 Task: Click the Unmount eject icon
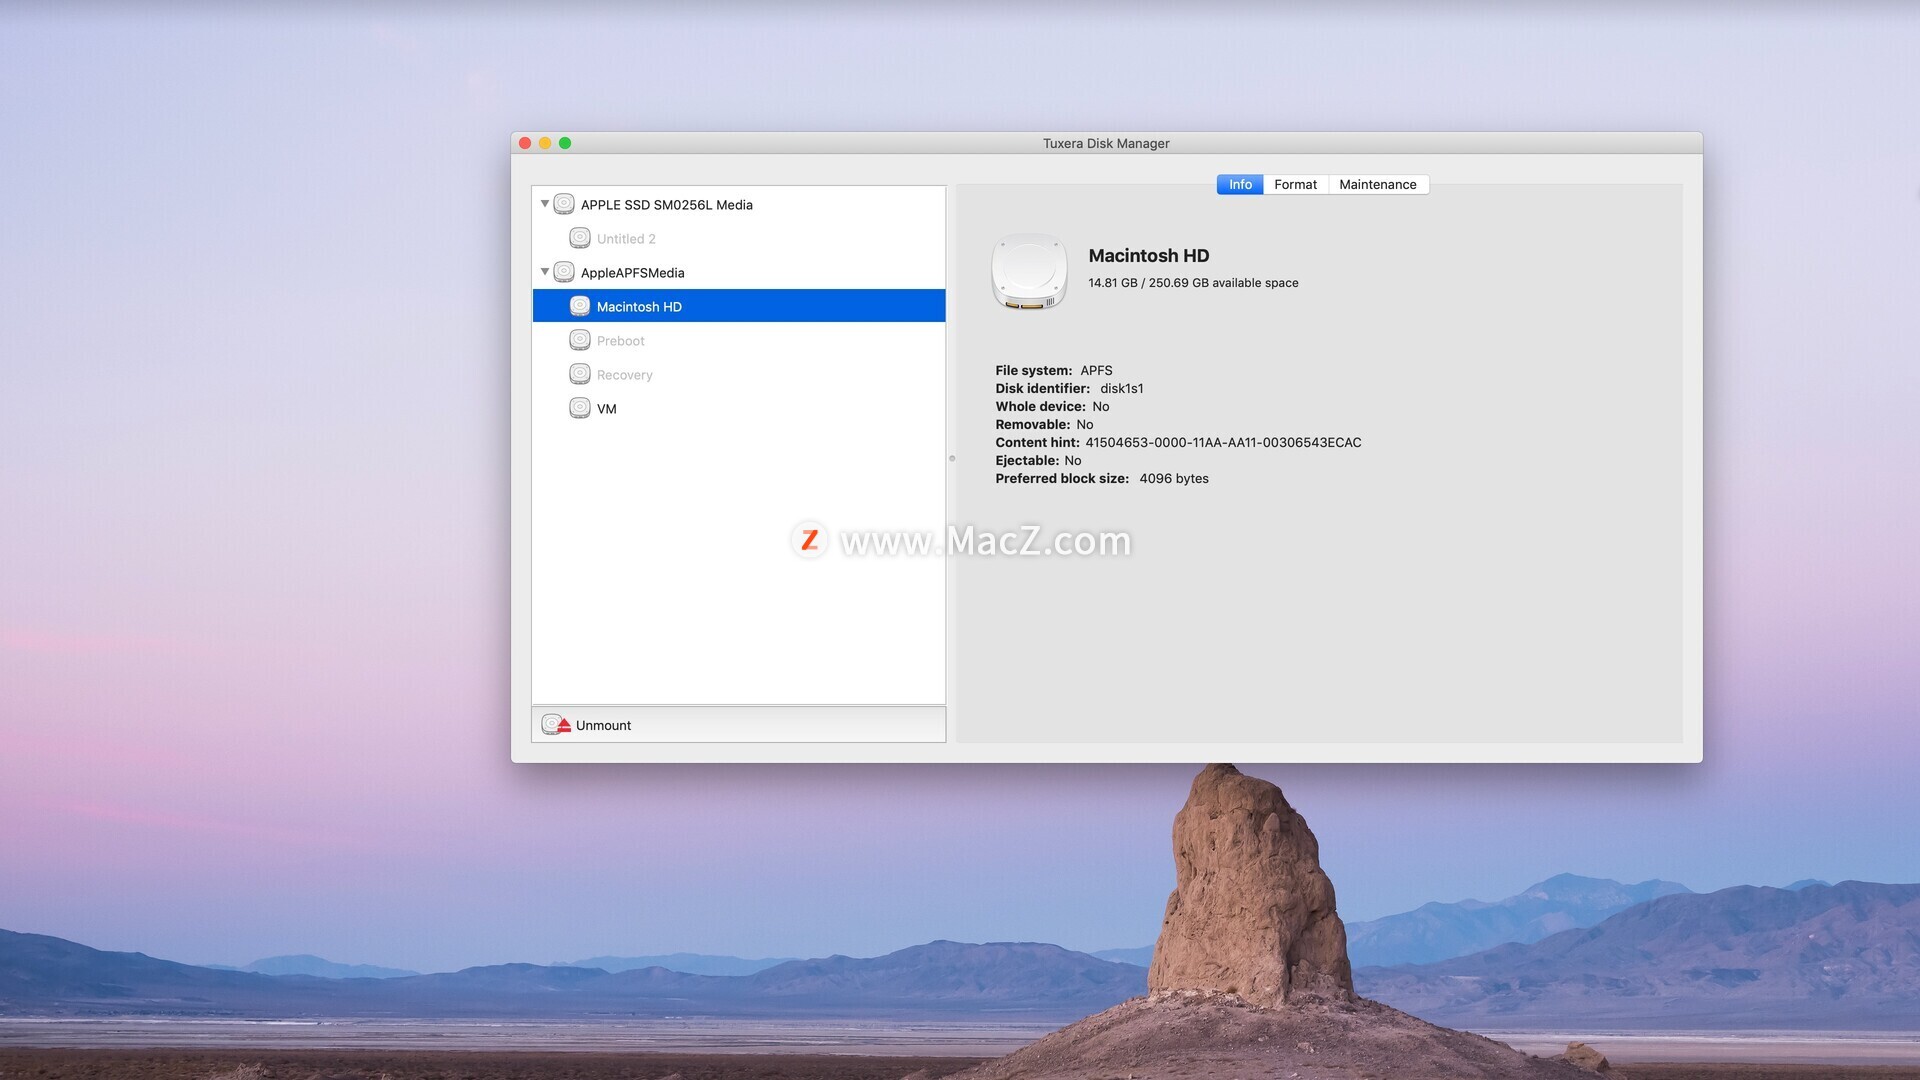tap(556, 725)
